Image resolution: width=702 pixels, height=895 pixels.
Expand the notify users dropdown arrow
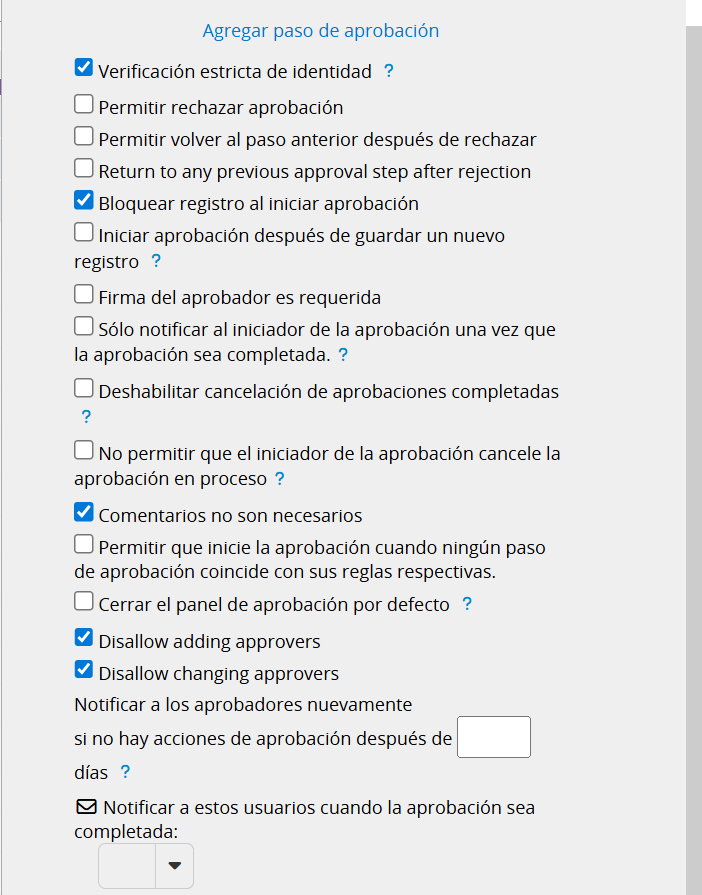click(175, 866)
